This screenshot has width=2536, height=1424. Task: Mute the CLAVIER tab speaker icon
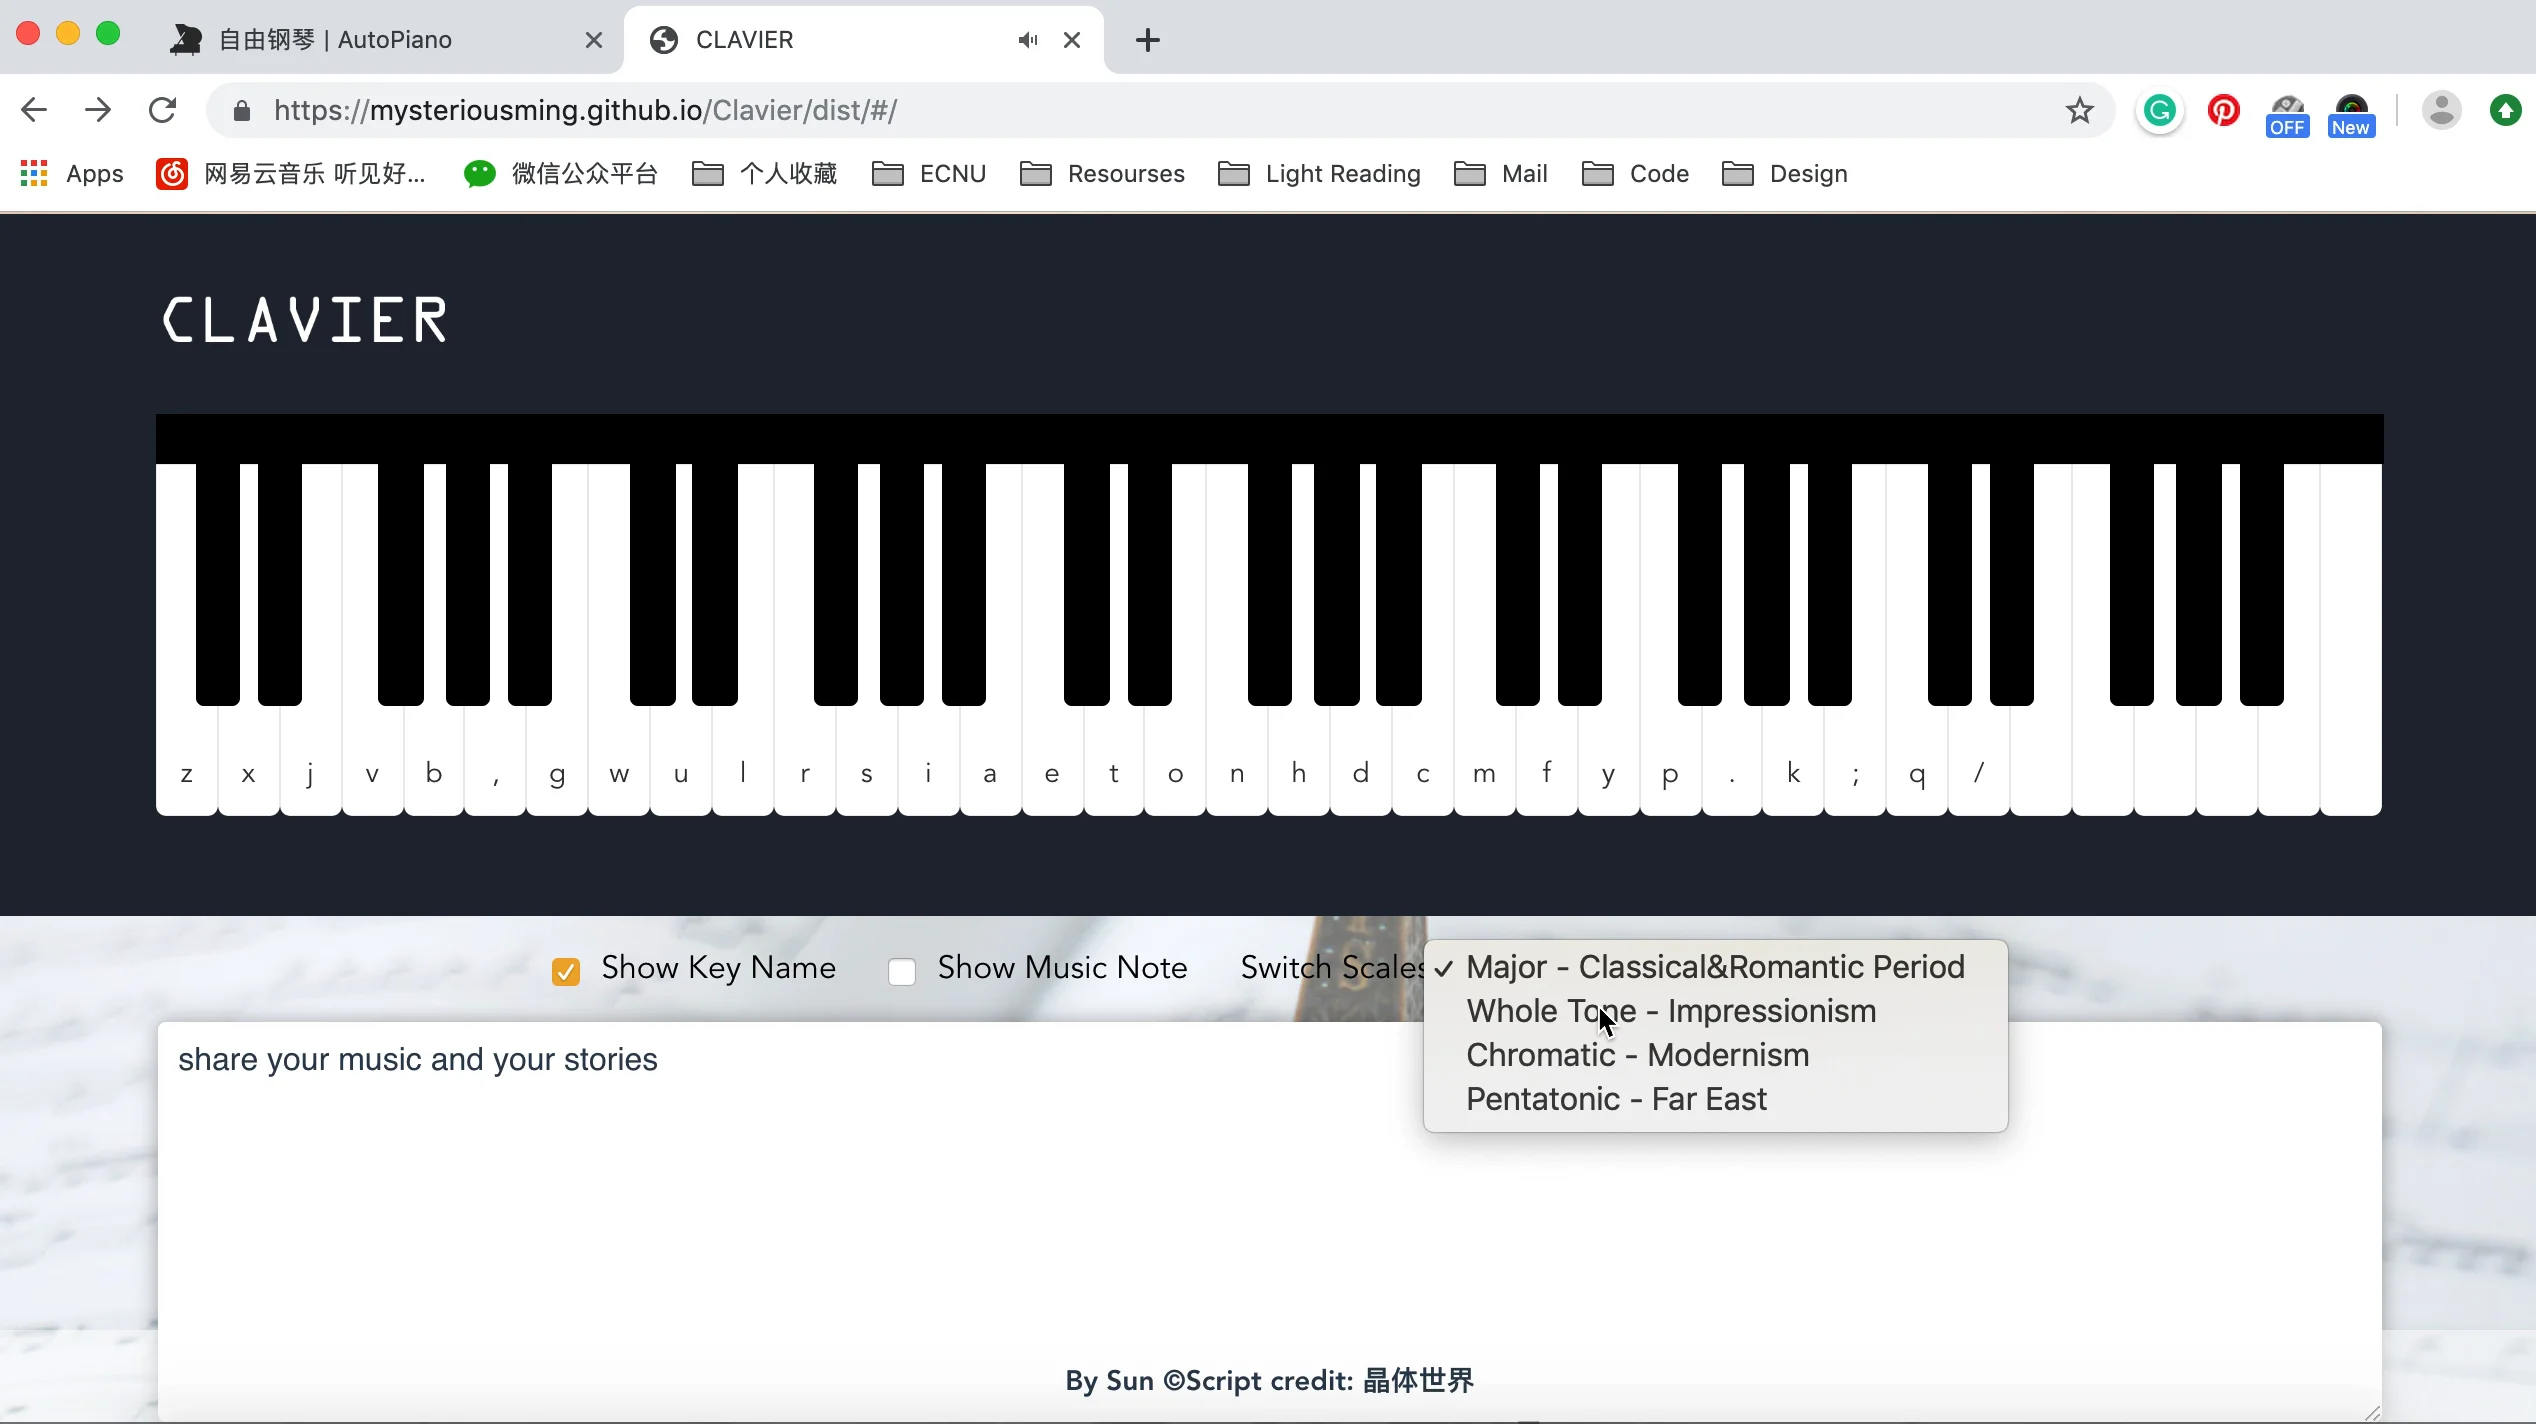[x=1028, y=40]
